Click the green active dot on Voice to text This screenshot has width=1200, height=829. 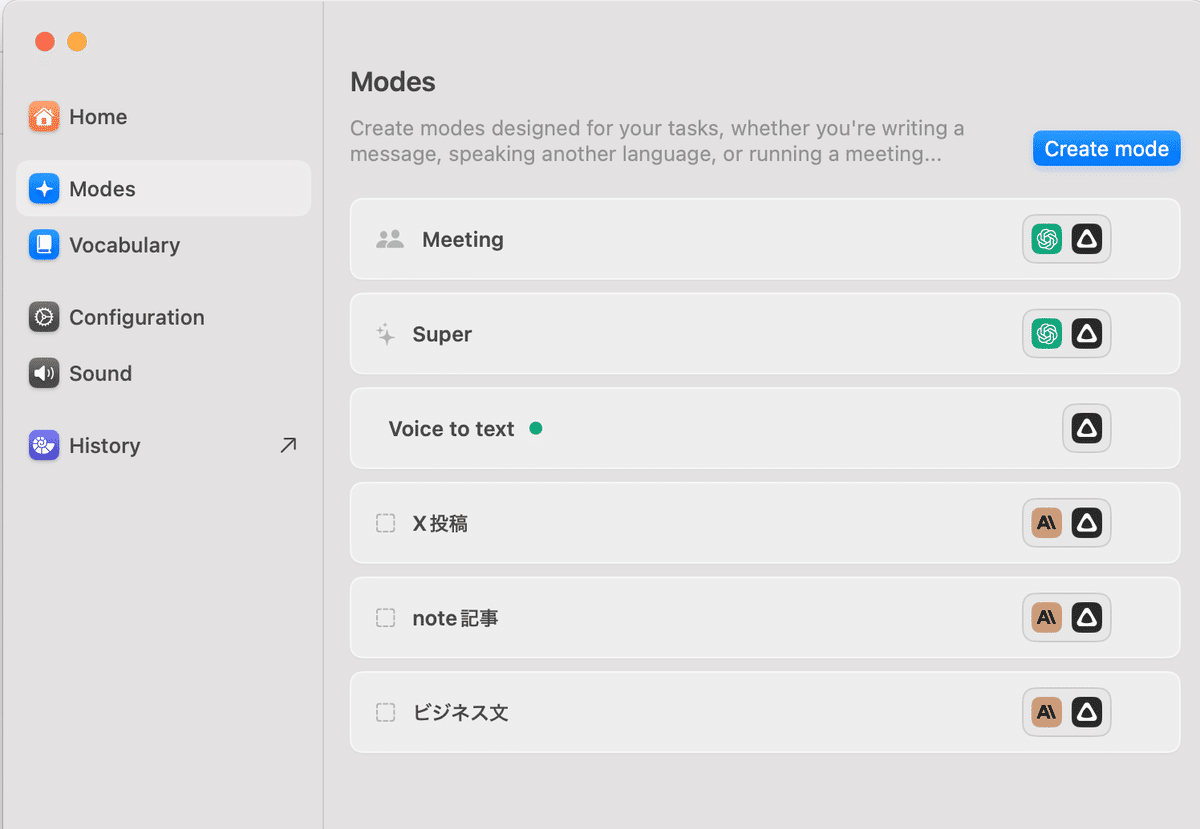536,429
